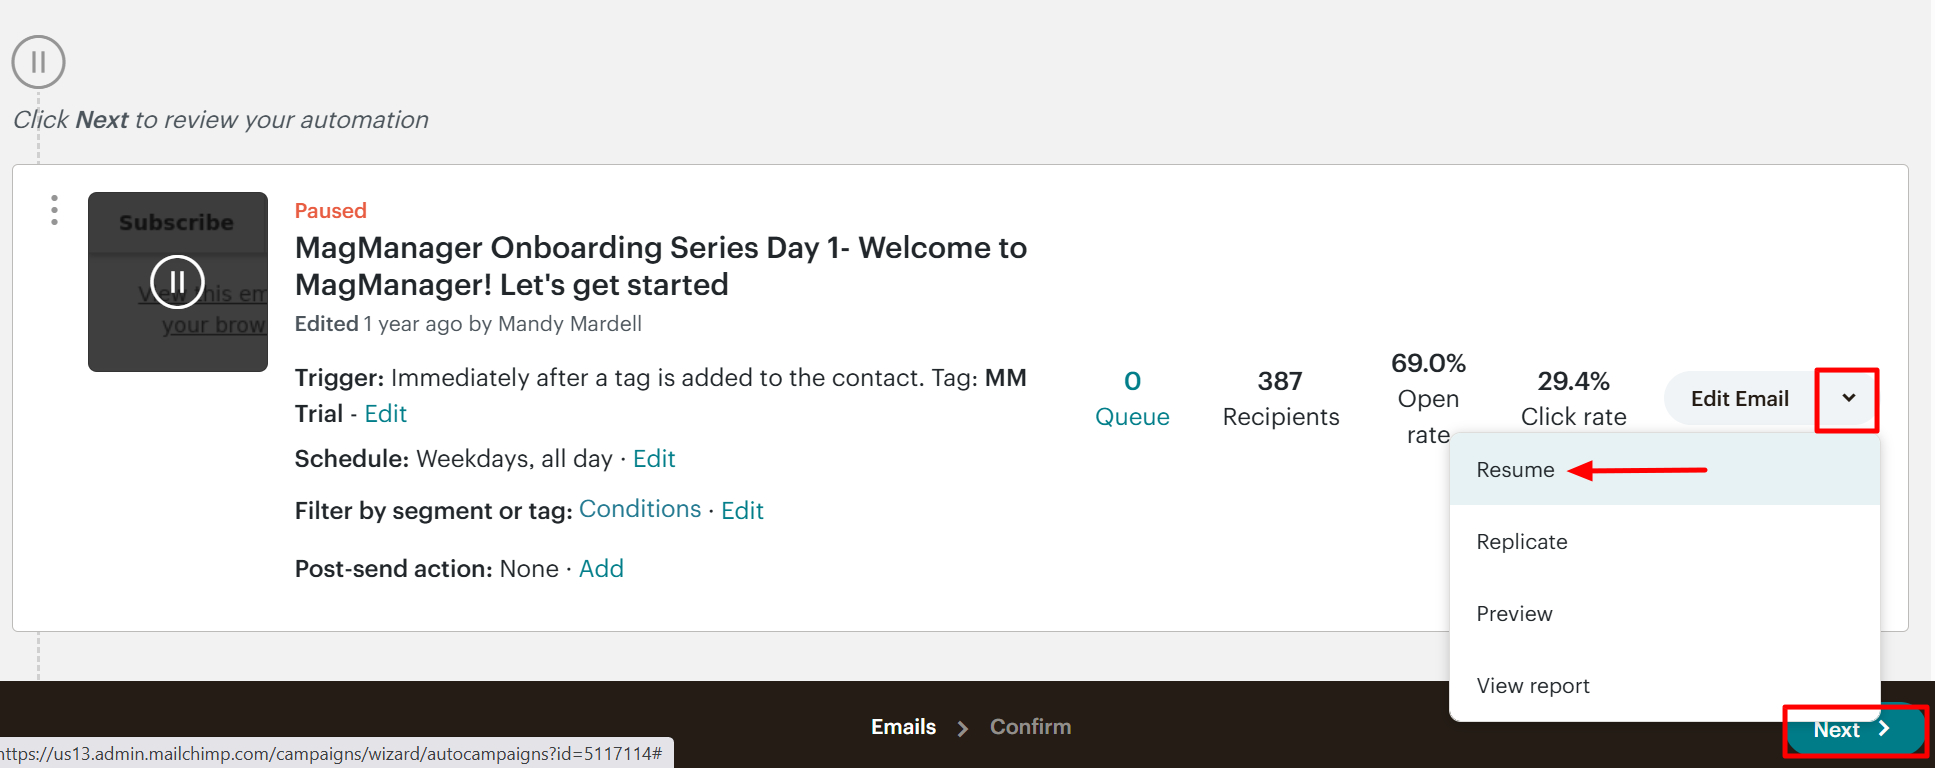Click the Next button

1854,730
